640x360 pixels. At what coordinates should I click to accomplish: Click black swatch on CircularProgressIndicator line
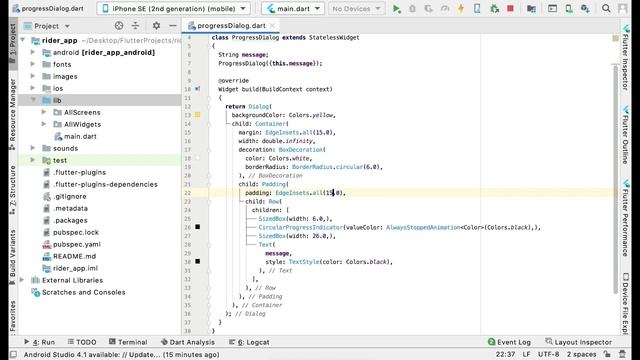click(198, 227)
